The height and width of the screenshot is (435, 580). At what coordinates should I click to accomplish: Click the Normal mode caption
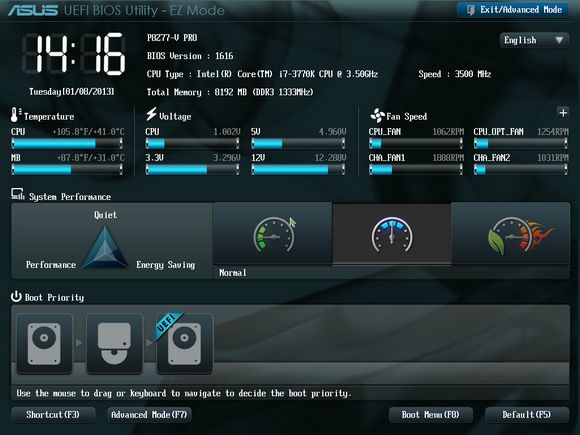coord(233,273)
